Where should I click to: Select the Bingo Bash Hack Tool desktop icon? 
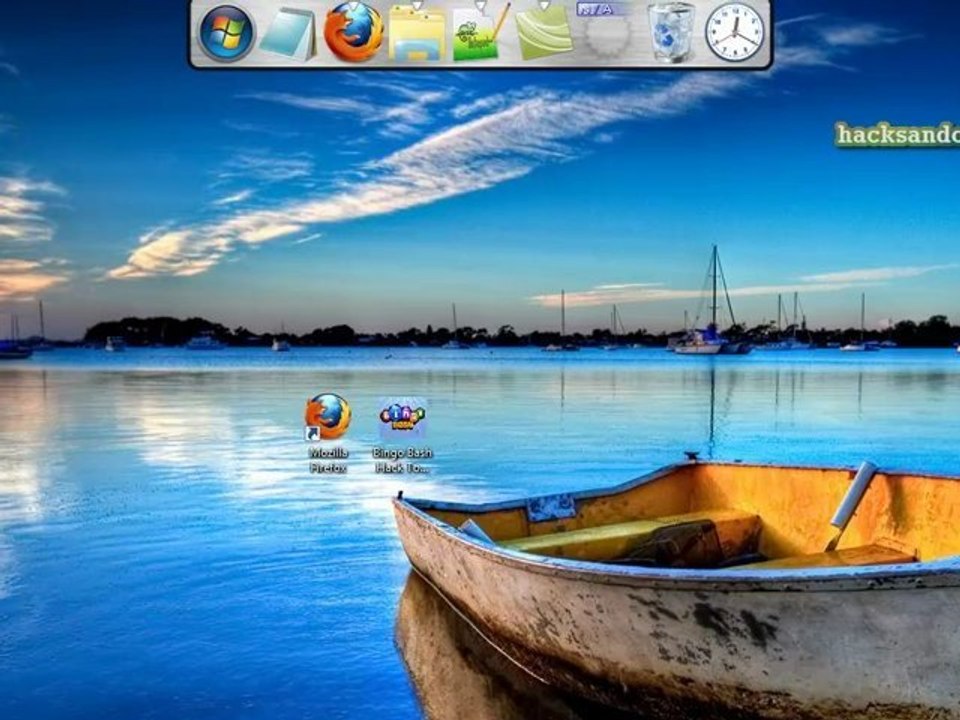(403, 418)
